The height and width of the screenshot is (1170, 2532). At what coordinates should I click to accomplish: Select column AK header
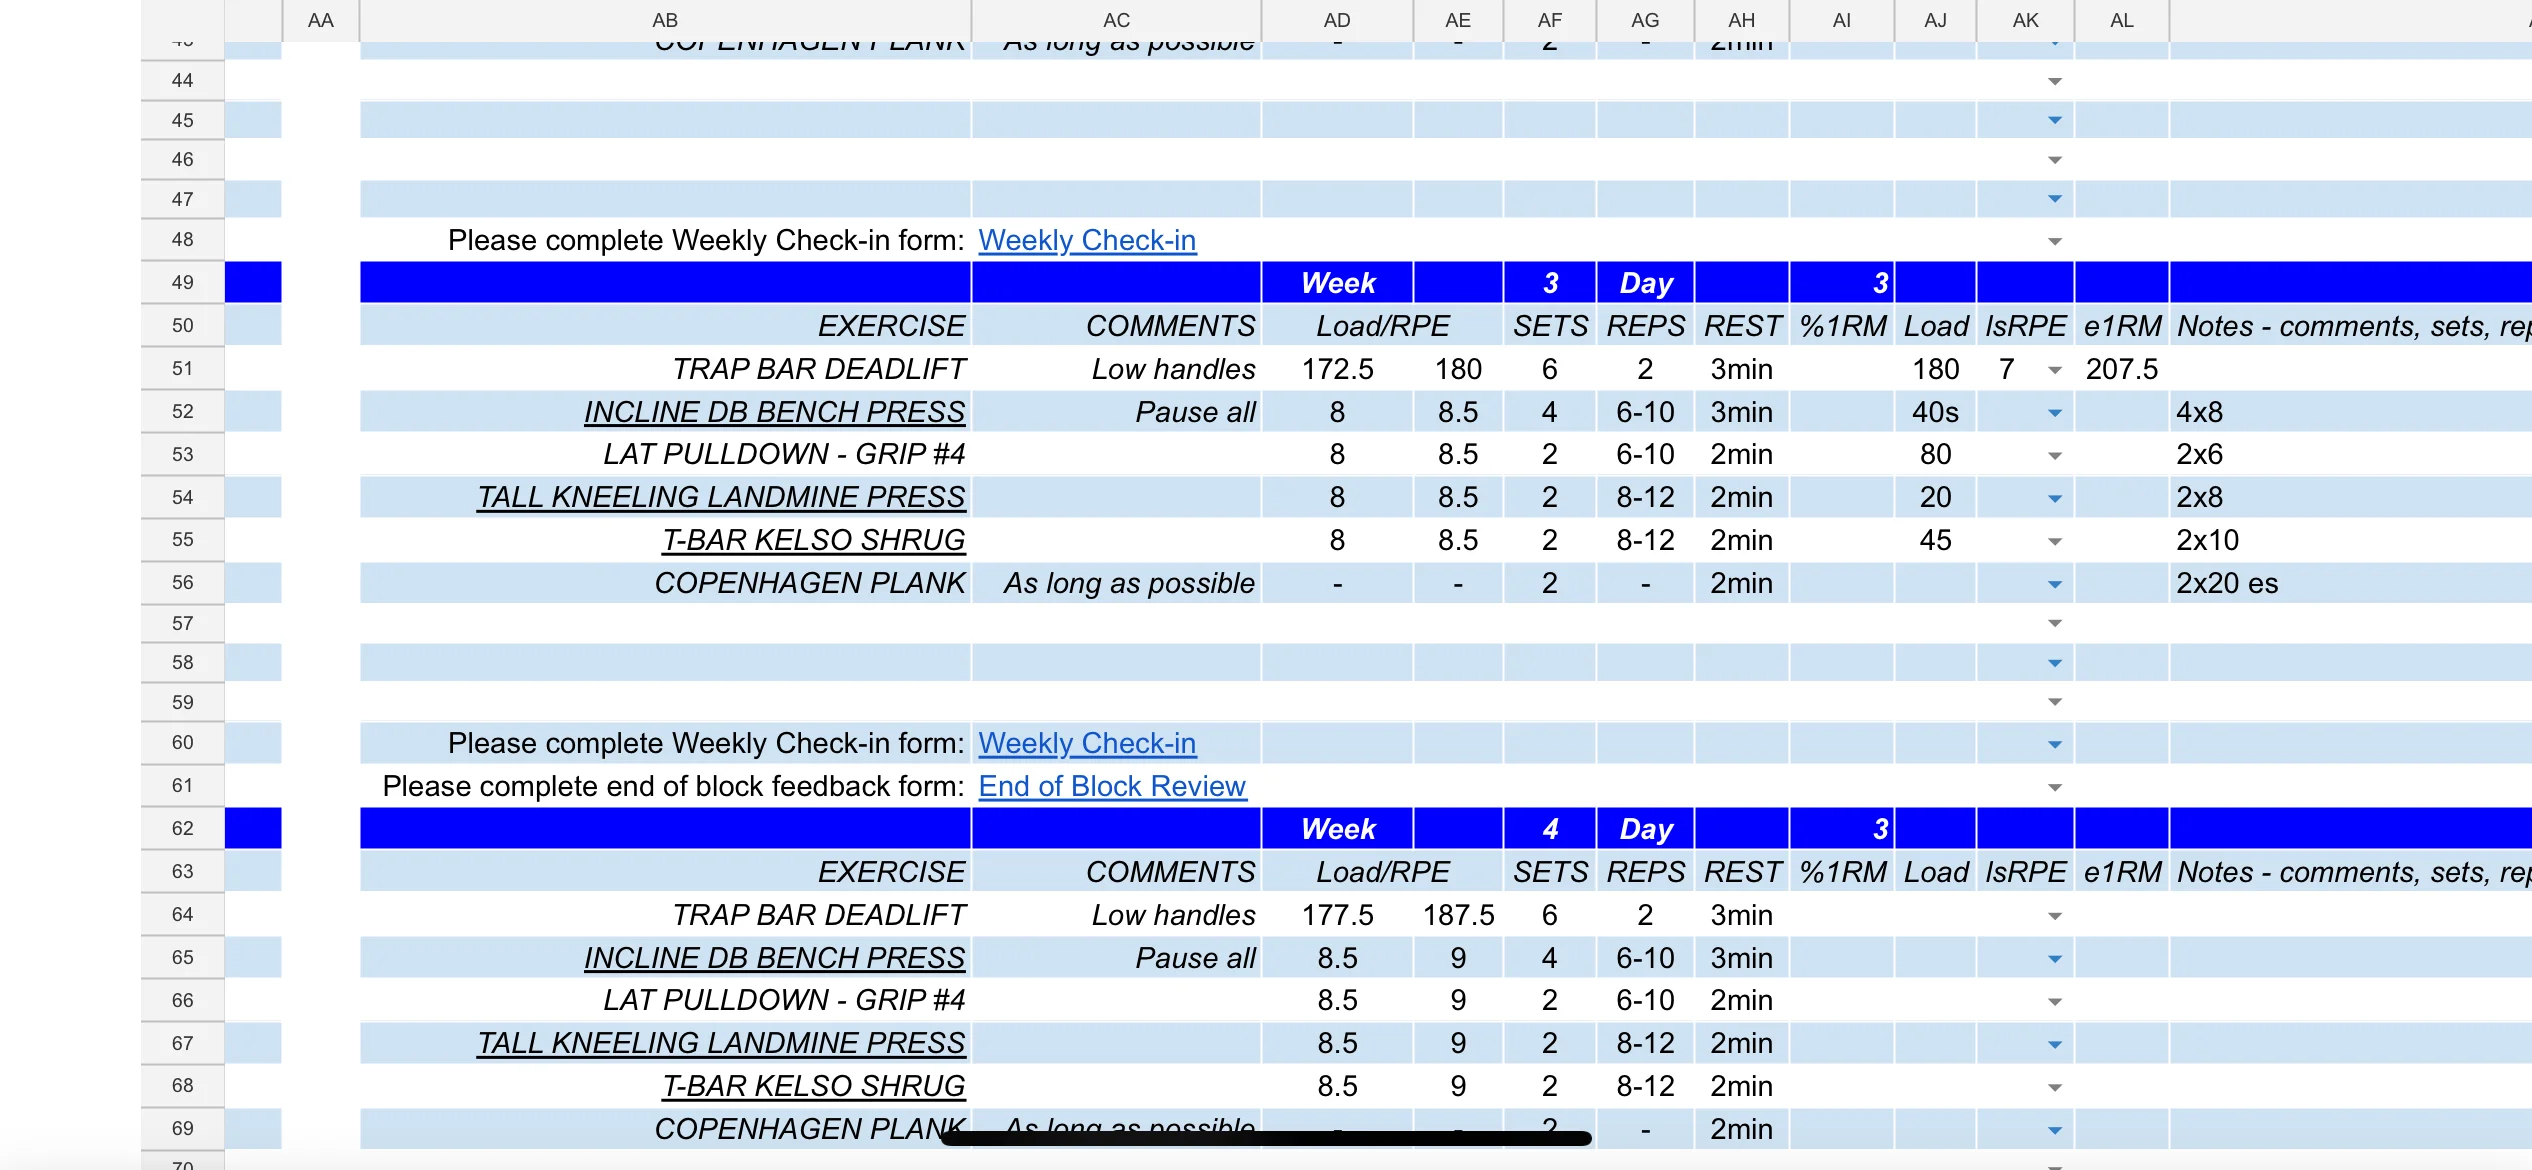[x=2025, y=20]
